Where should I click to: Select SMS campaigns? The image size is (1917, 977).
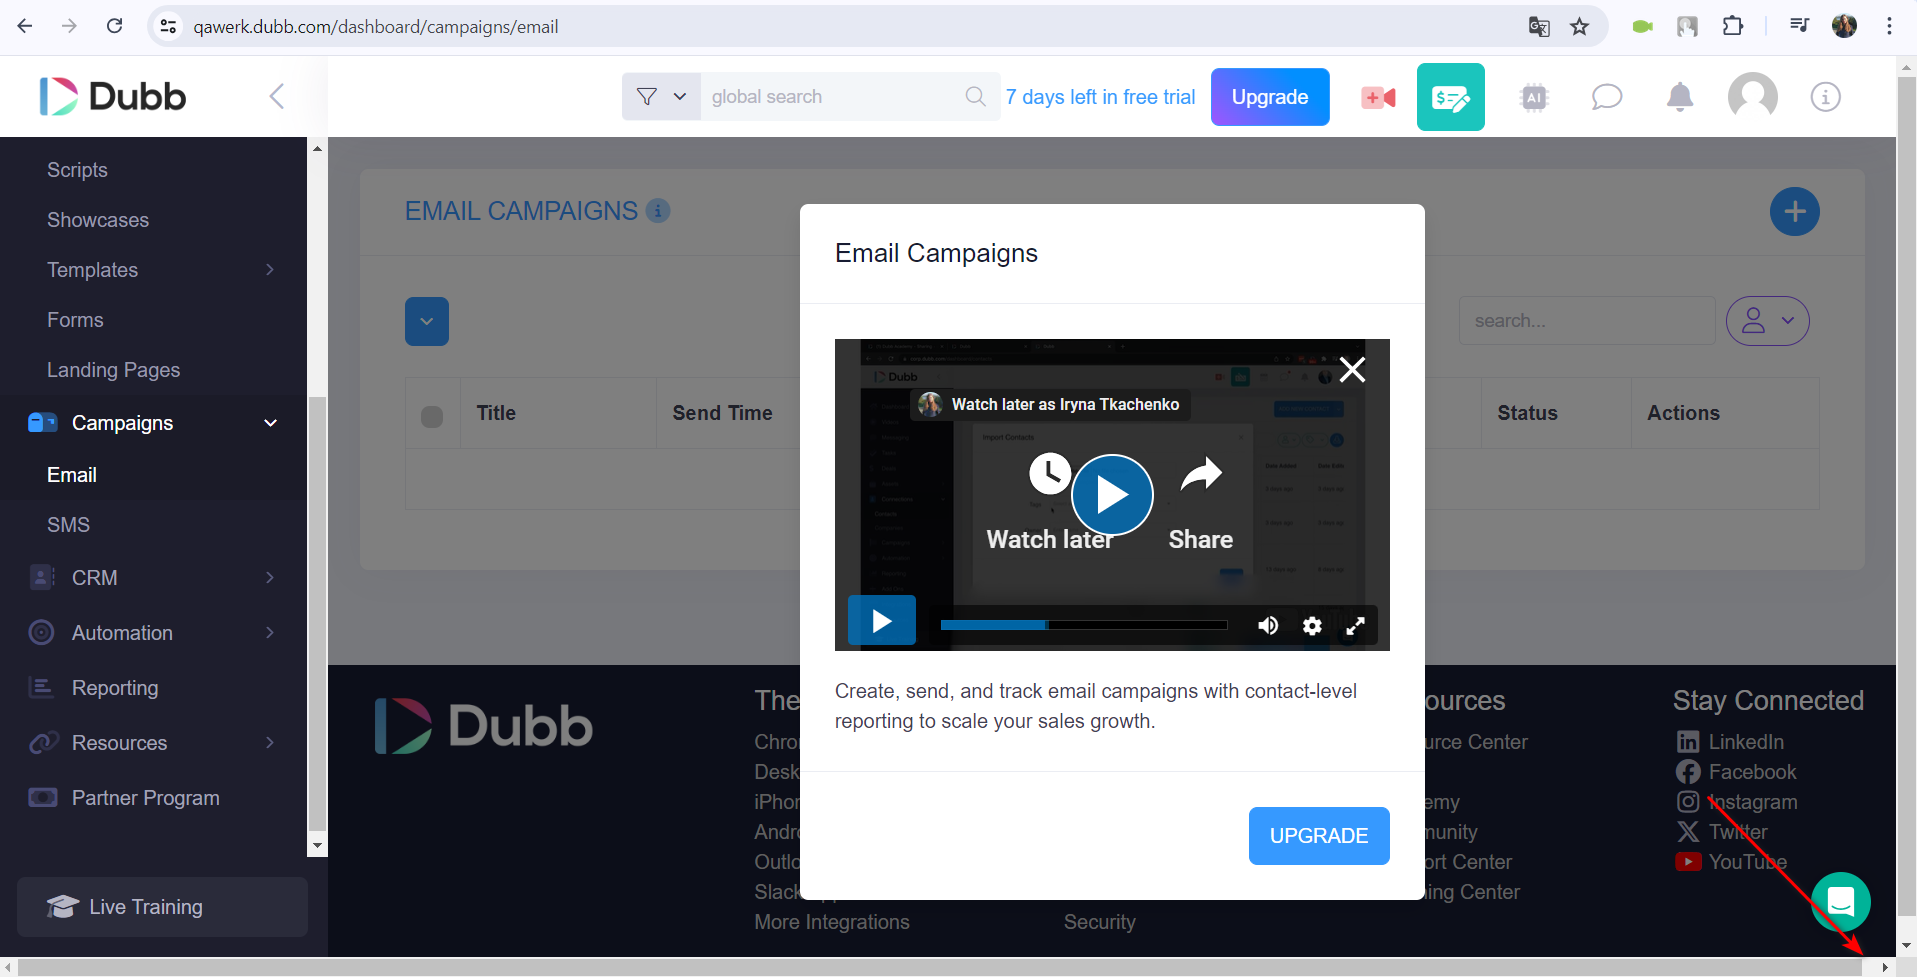pos(68,525)
